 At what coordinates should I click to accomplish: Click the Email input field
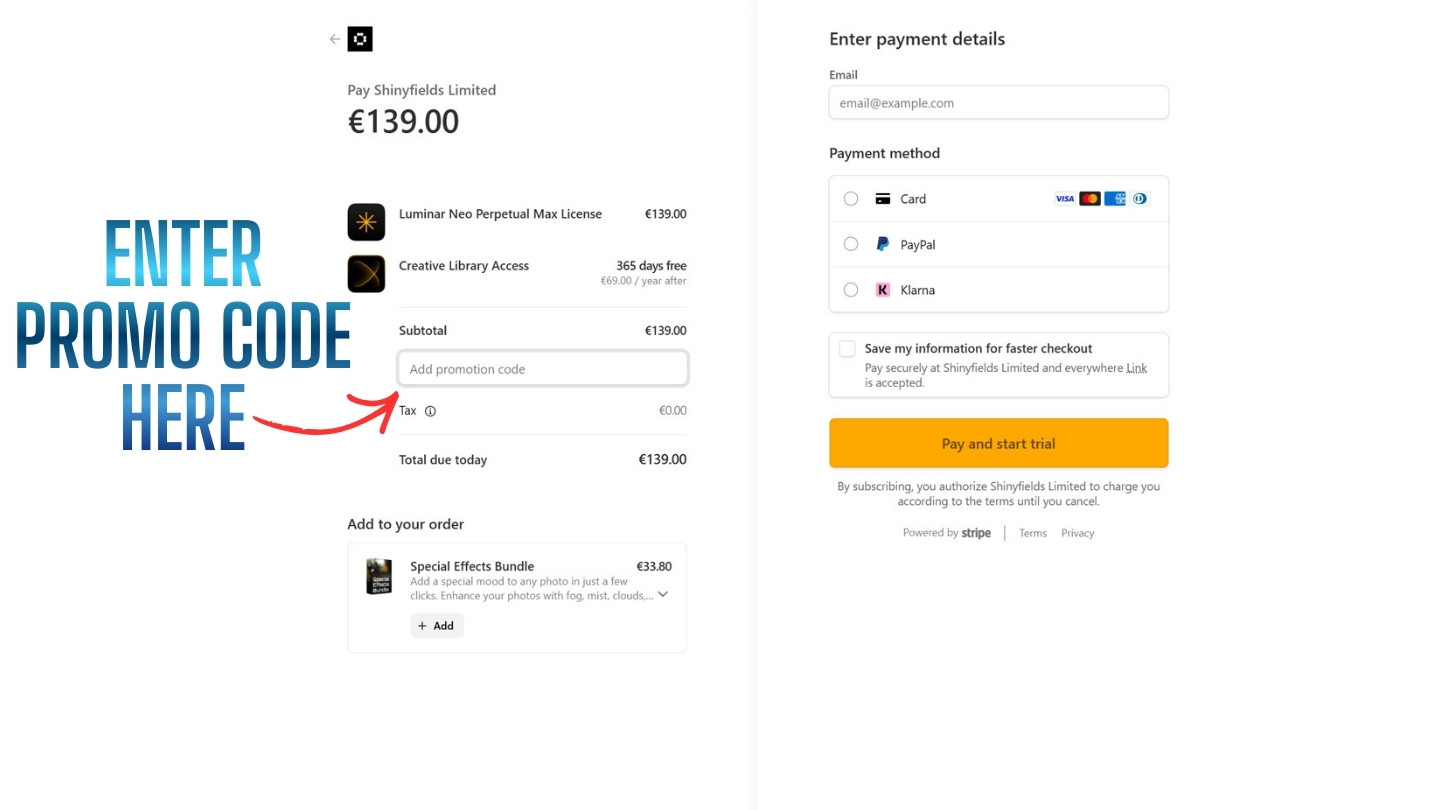(998, 103)
